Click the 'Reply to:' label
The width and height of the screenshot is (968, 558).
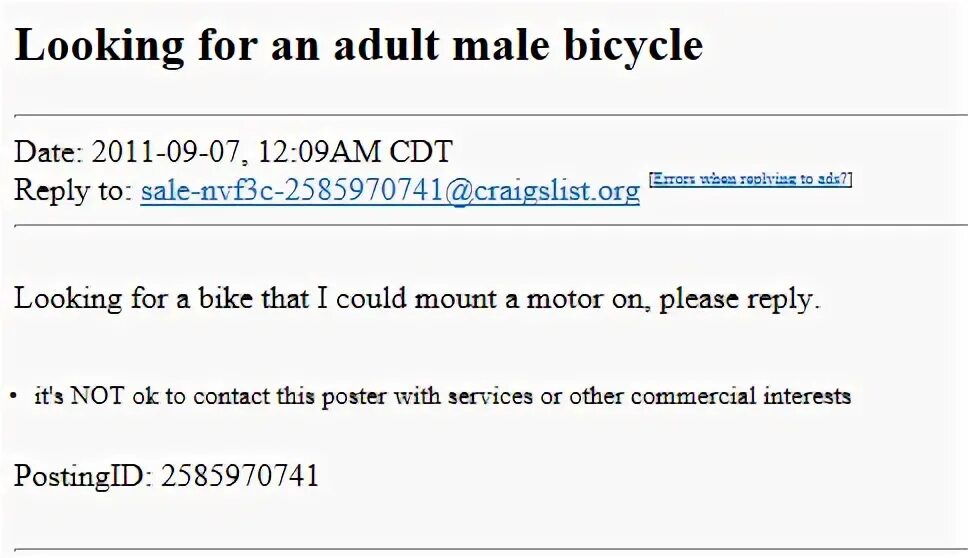click(x=72, y=191)
